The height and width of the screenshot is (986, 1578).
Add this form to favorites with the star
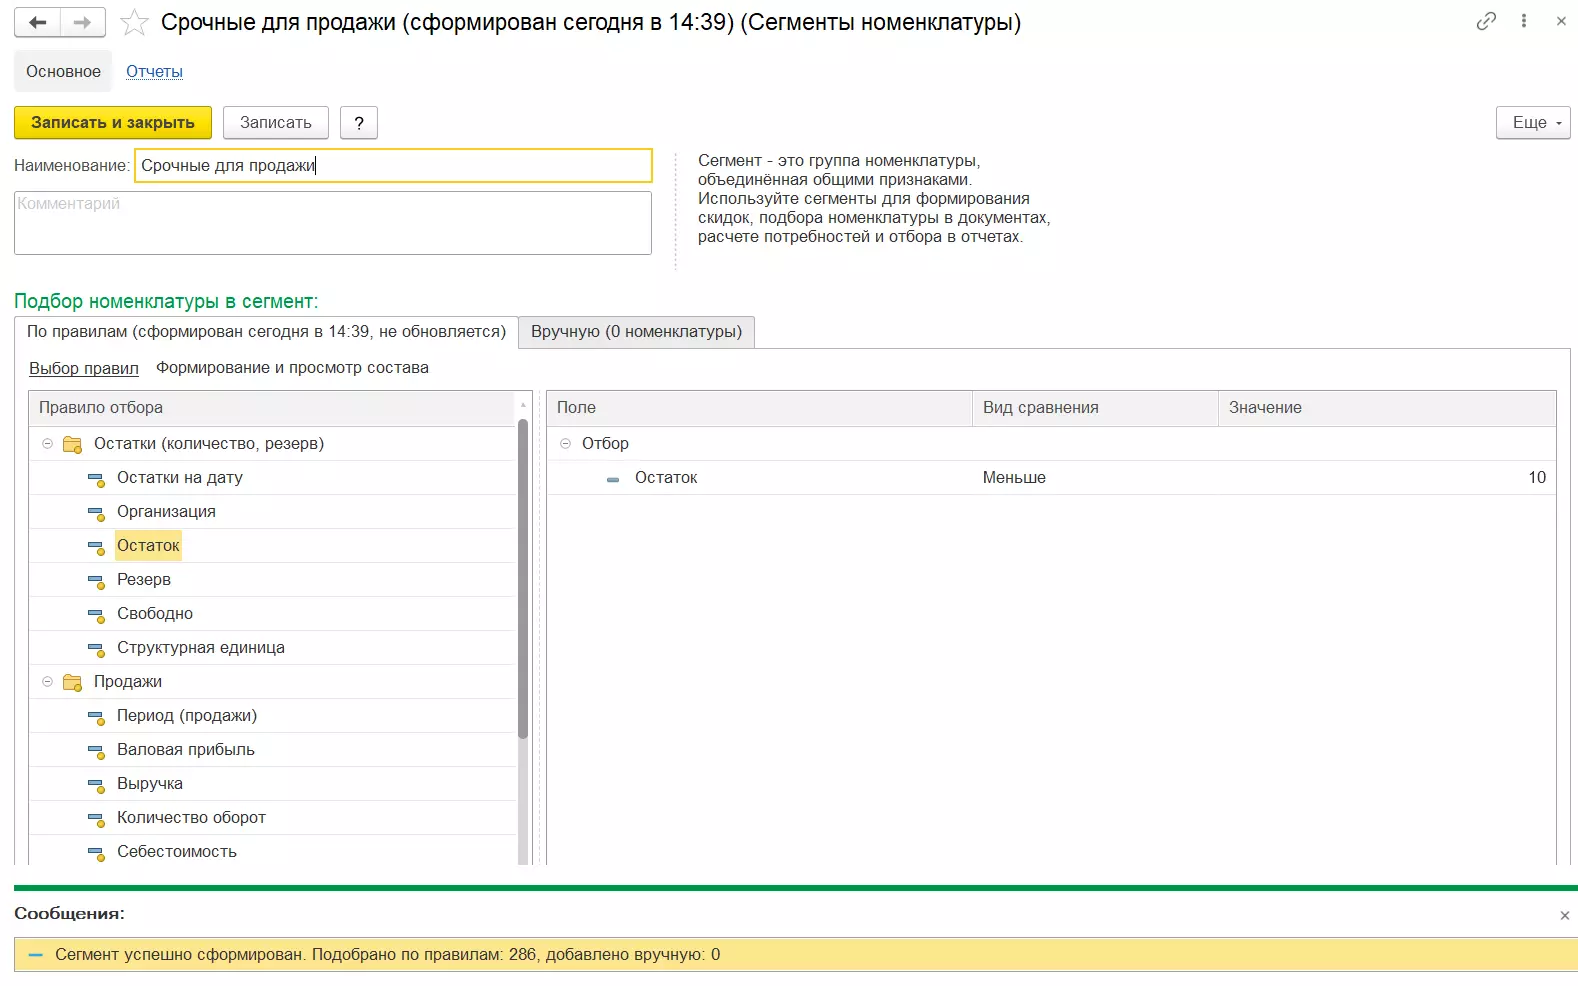[x=134, y=22]
